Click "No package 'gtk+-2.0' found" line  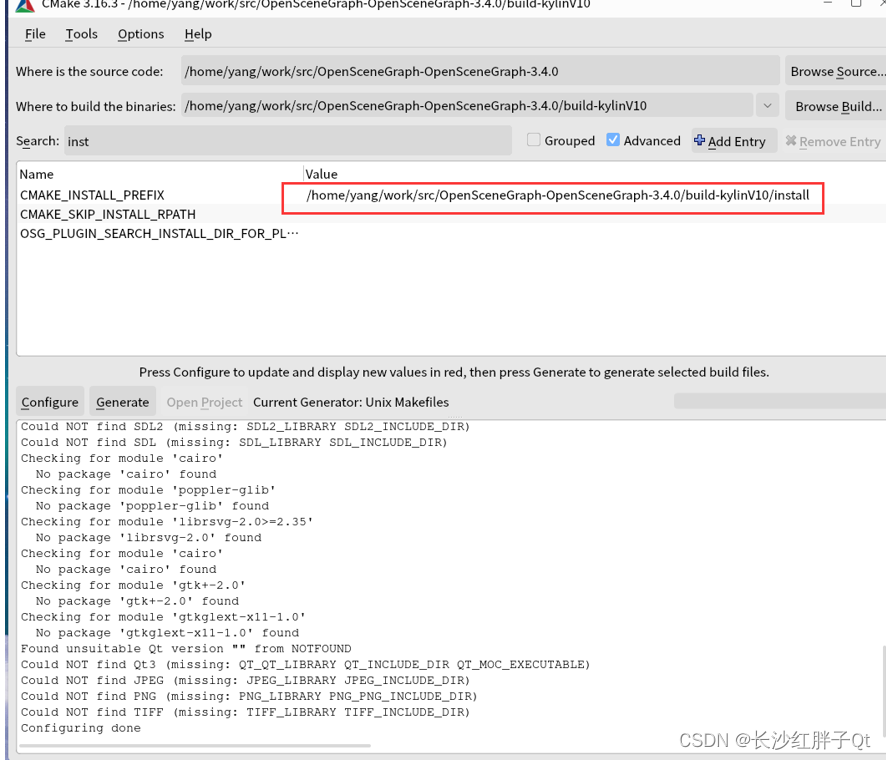(137, 601)
